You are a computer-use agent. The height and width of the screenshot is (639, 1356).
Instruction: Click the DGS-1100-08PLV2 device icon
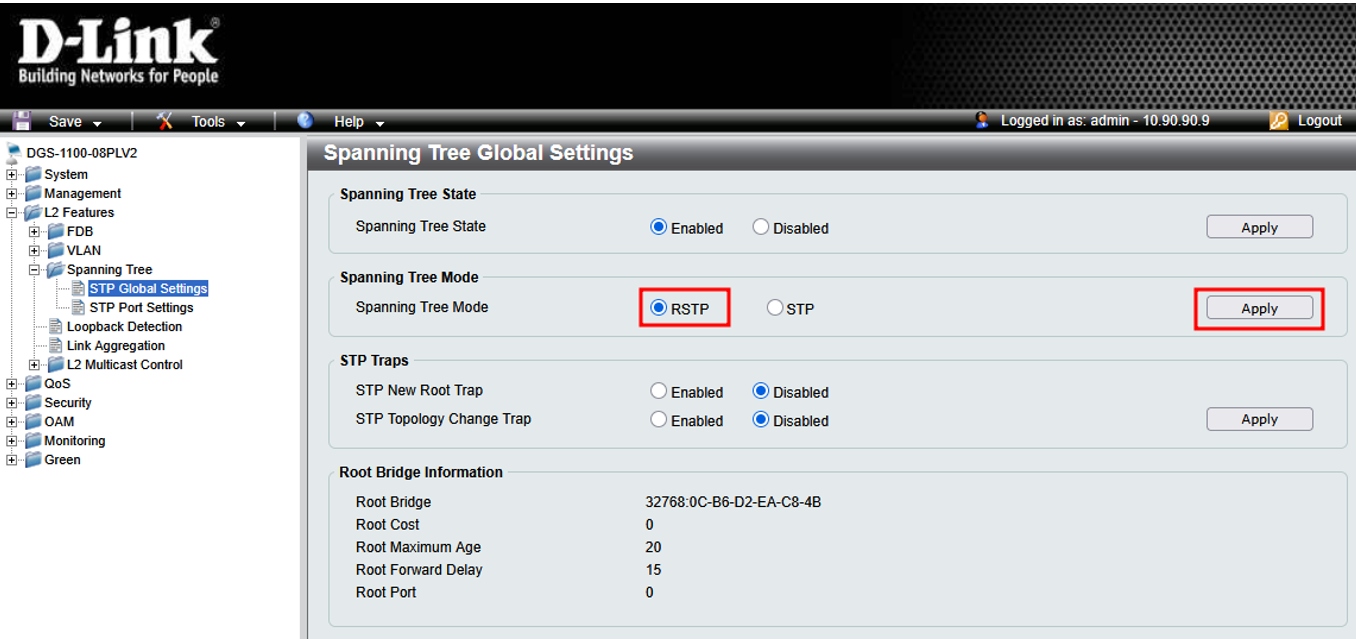(x=13, y=154)
